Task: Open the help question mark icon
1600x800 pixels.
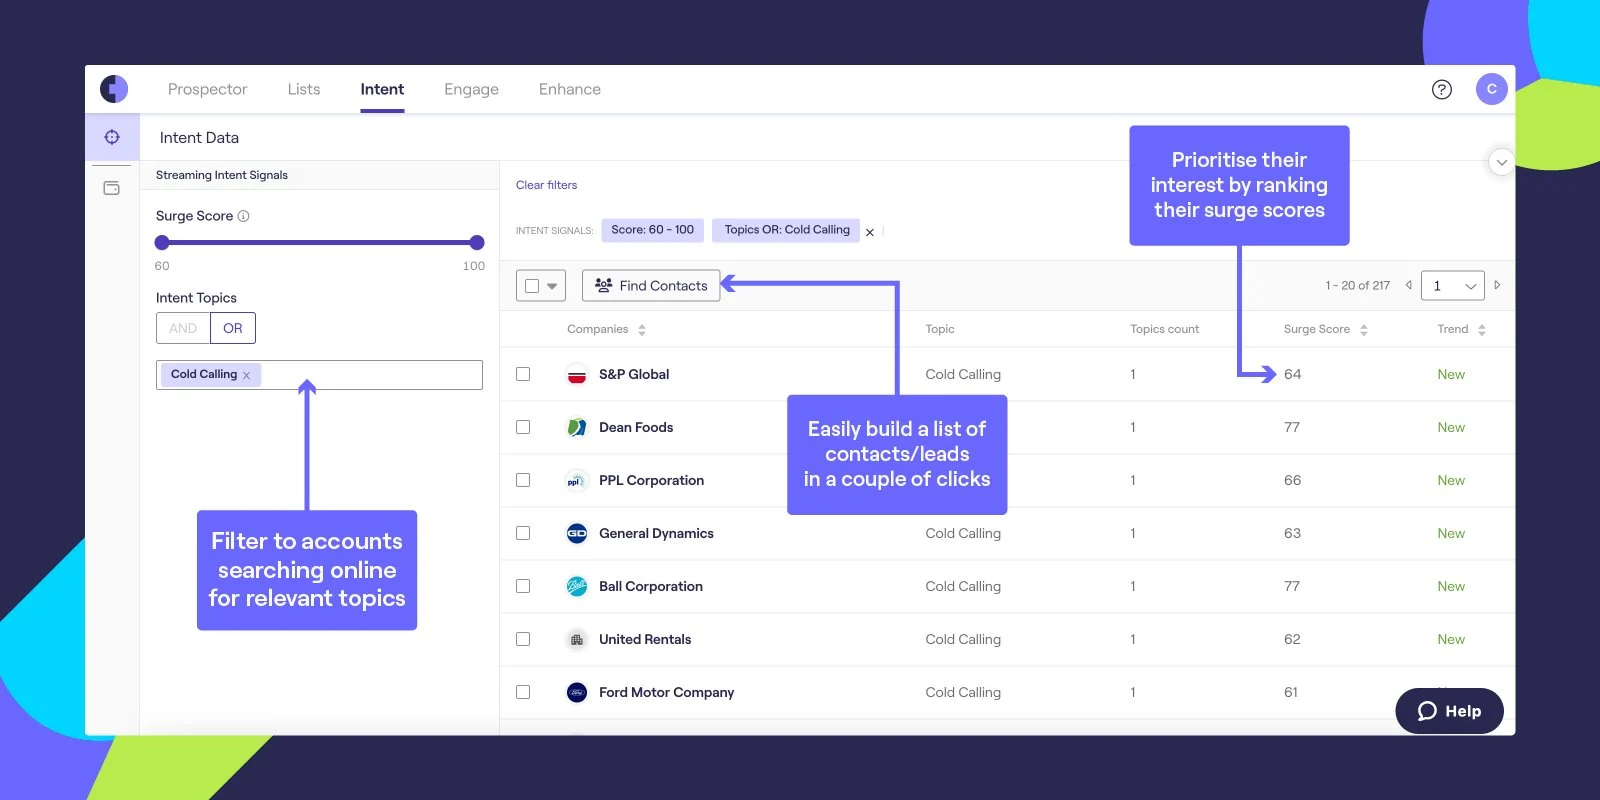Action: click(x=1441, y=89)
